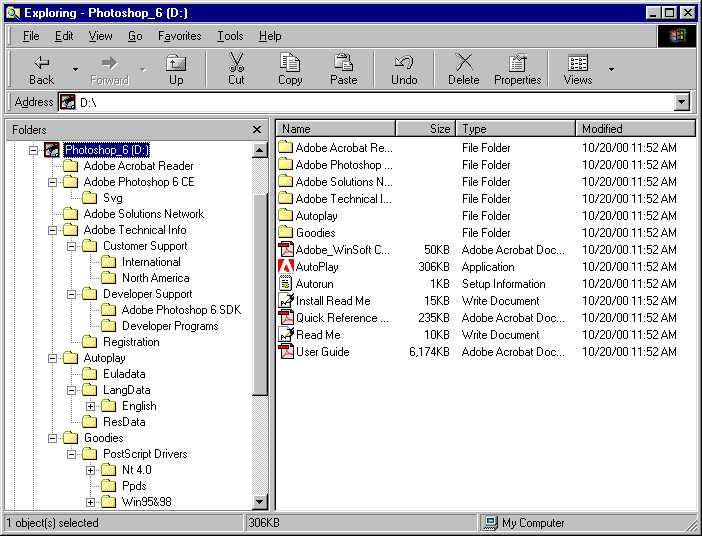Image resolution: width=702 pixels, height=536 pixels.
Task: Collapse the Adobe Technical Info folder
Action: point(52,230)
